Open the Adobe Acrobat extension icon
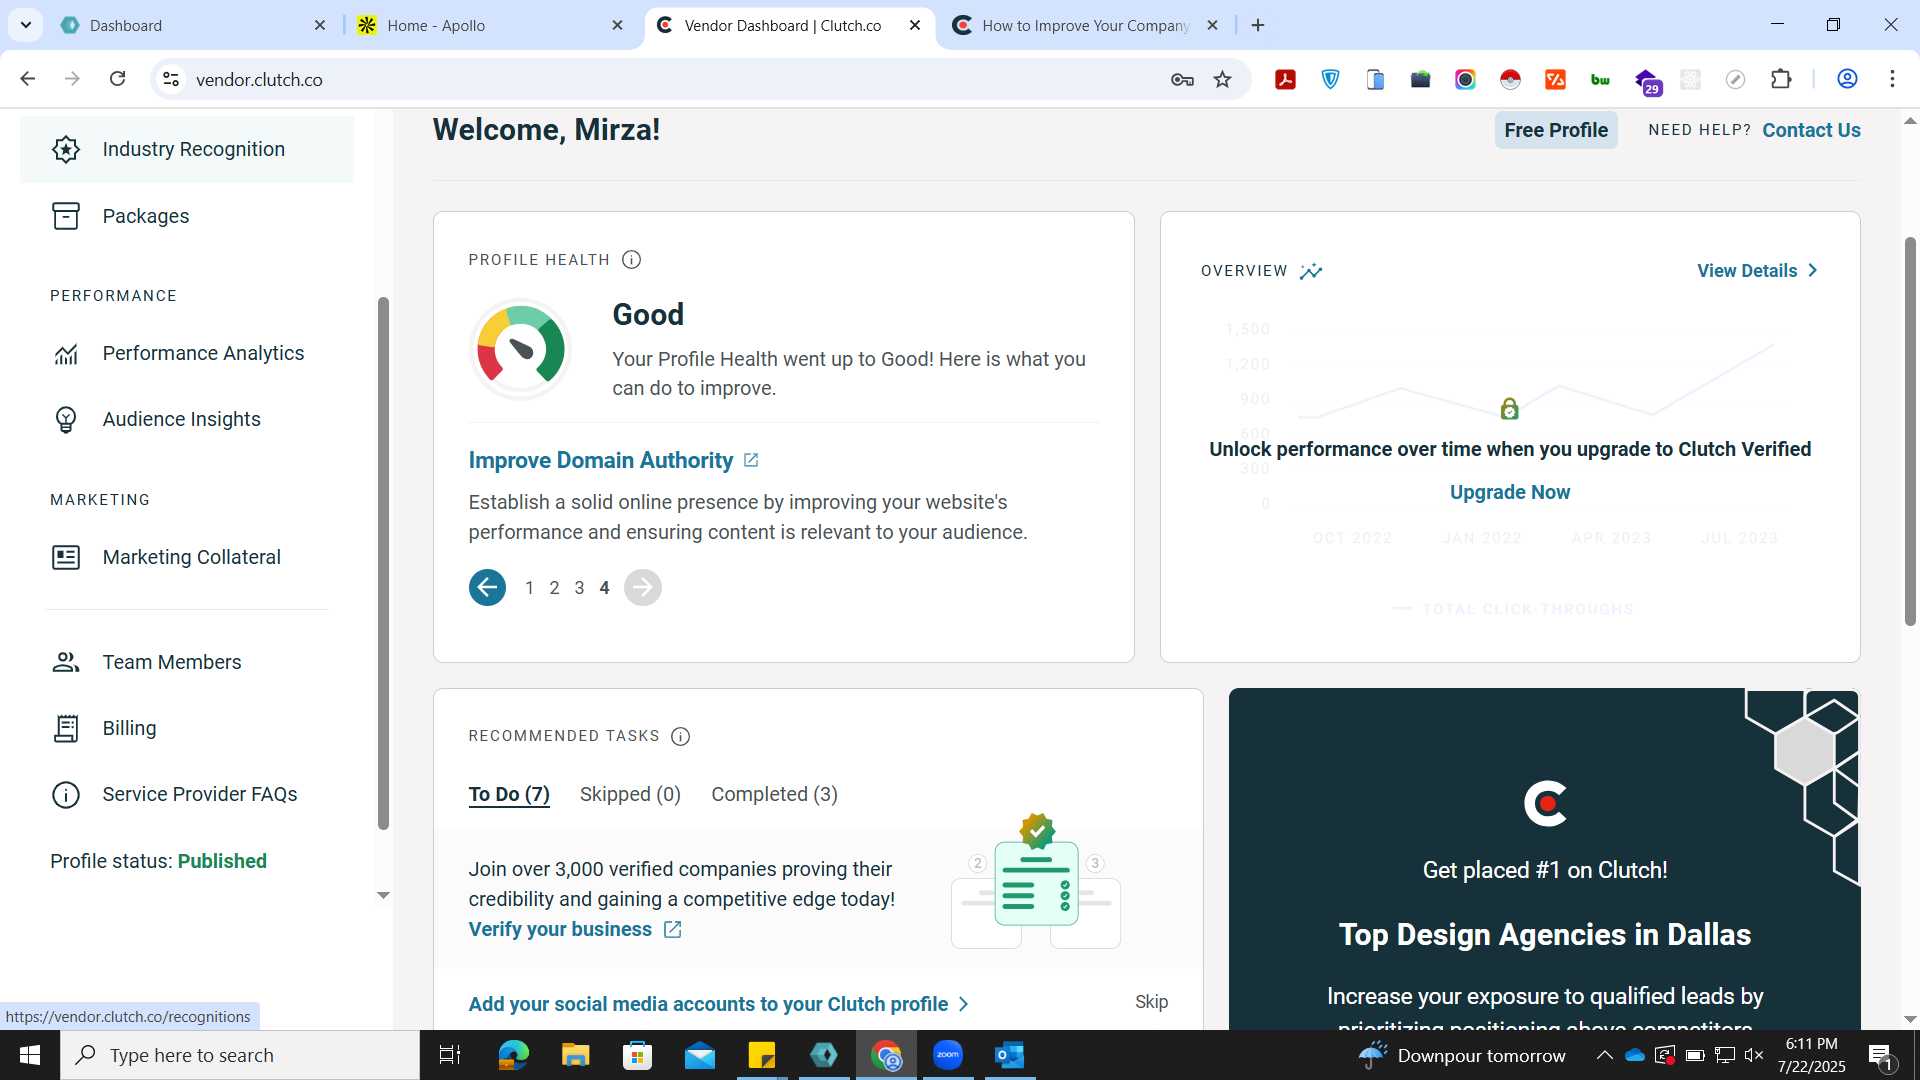The image size is (1920, 1080). tap(1286, 80)
